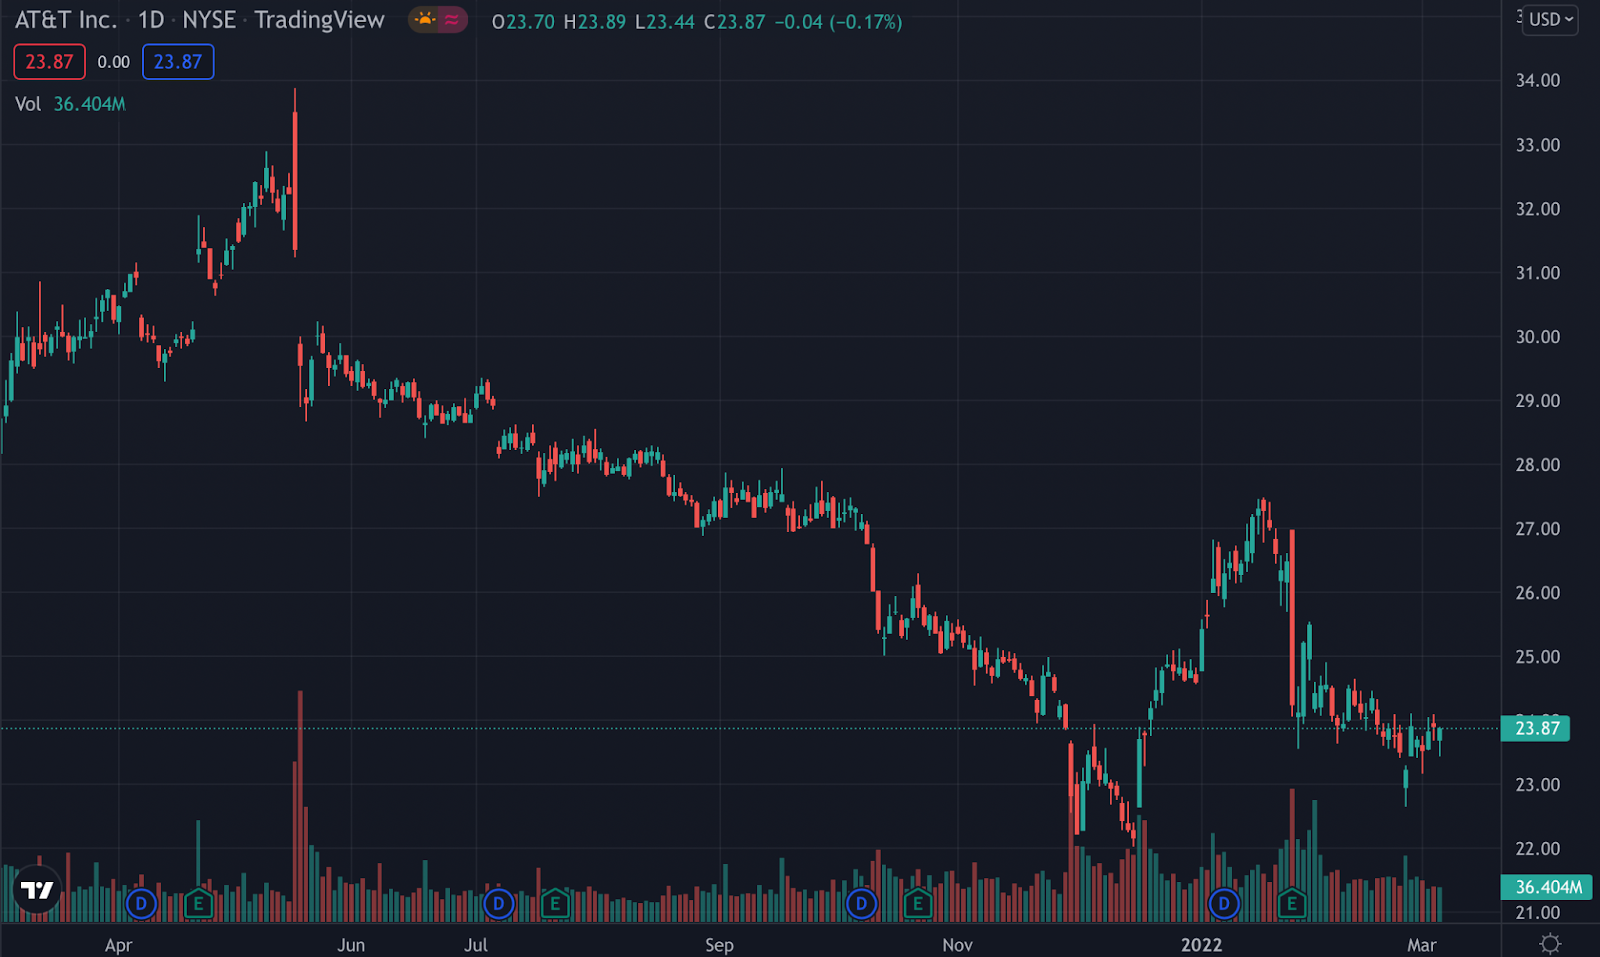The height and width of the screenshot is (957, 1600).
Task: Click the Sep label on time axis
Action: pos(719,945)
